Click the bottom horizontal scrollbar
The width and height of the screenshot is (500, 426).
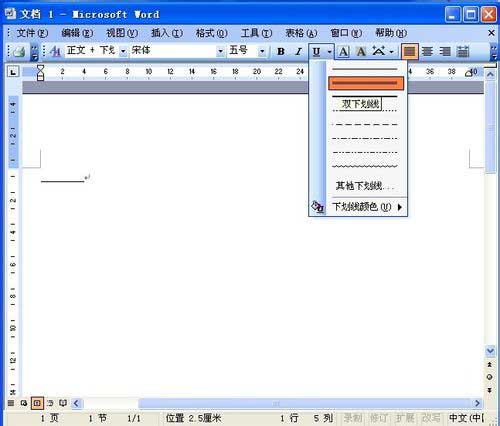click(x=277, y=403)
